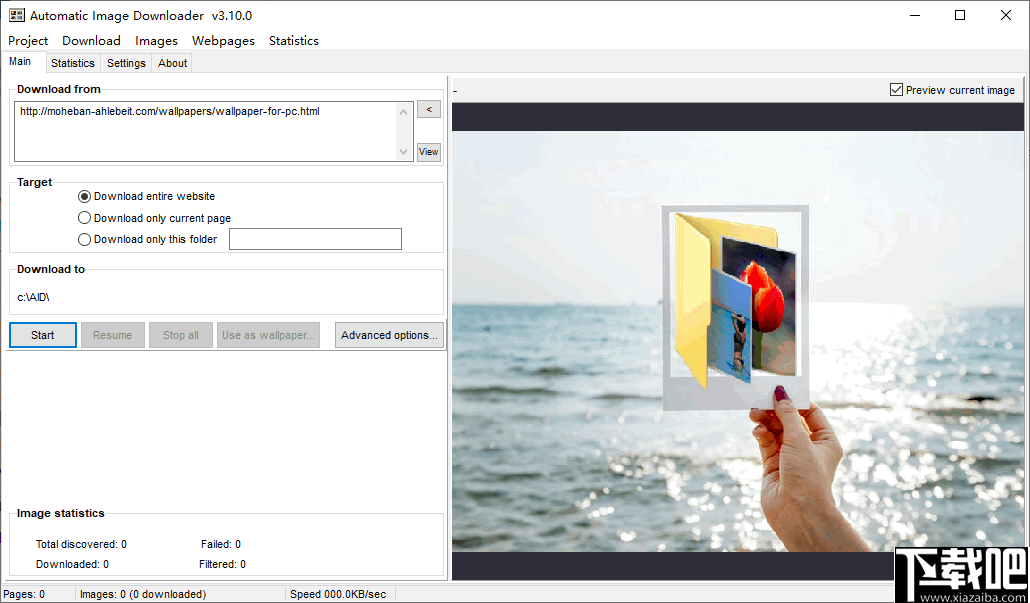Click the Start button to begin downloading

tap(42, 334)
